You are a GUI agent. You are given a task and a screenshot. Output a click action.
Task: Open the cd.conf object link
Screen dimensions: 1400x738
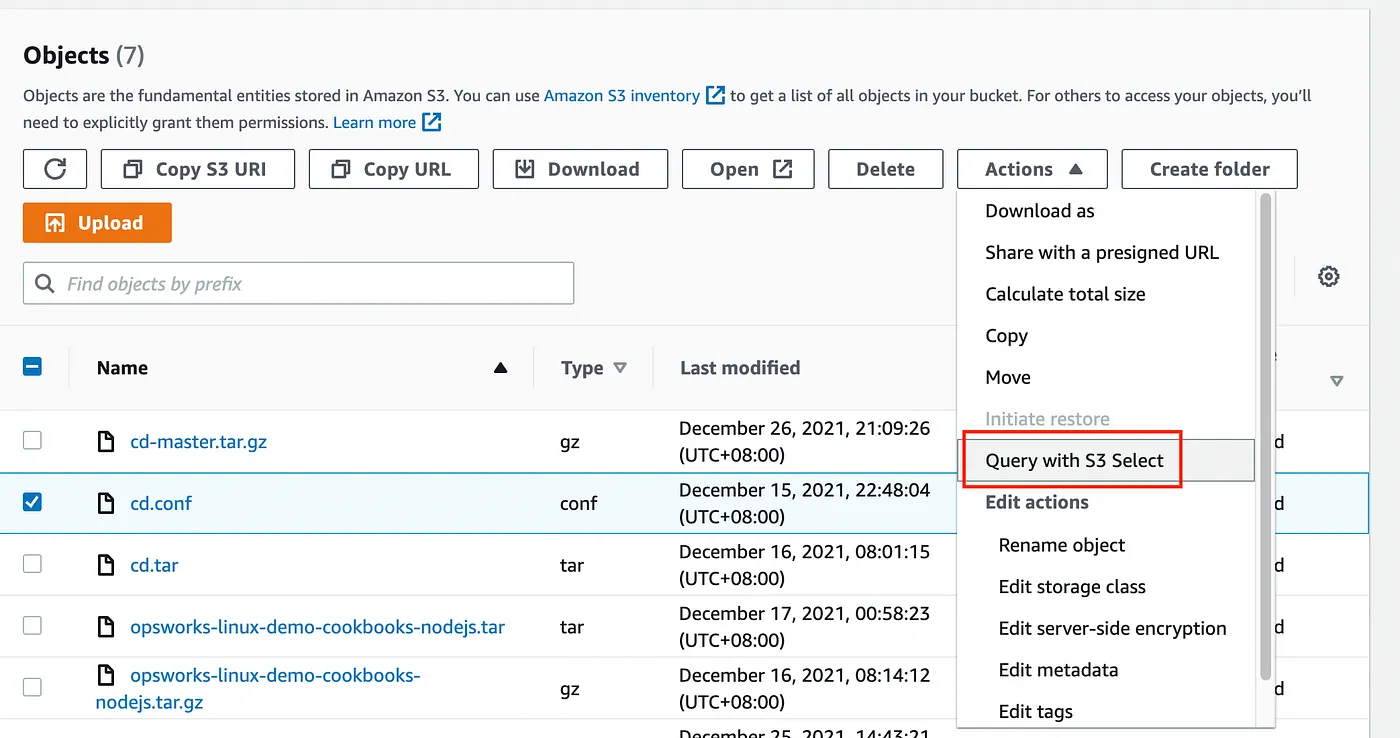(161, 503)
